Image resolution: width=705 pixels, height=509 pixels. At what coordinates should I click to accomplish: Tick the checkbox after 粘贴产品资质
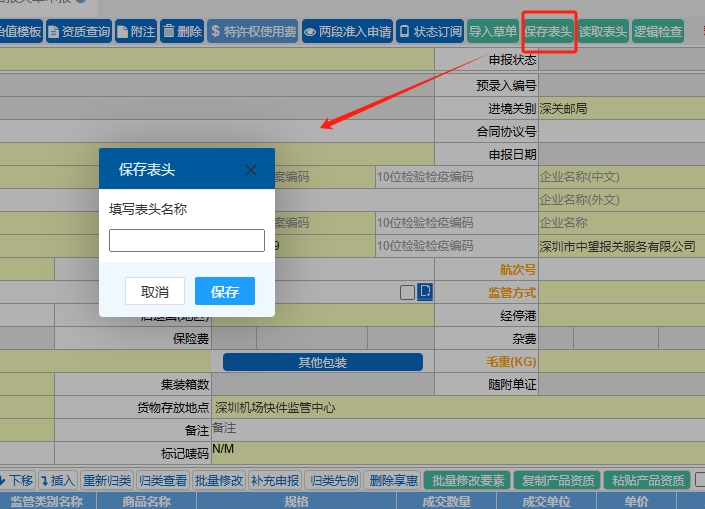click(x=700, y=480)
